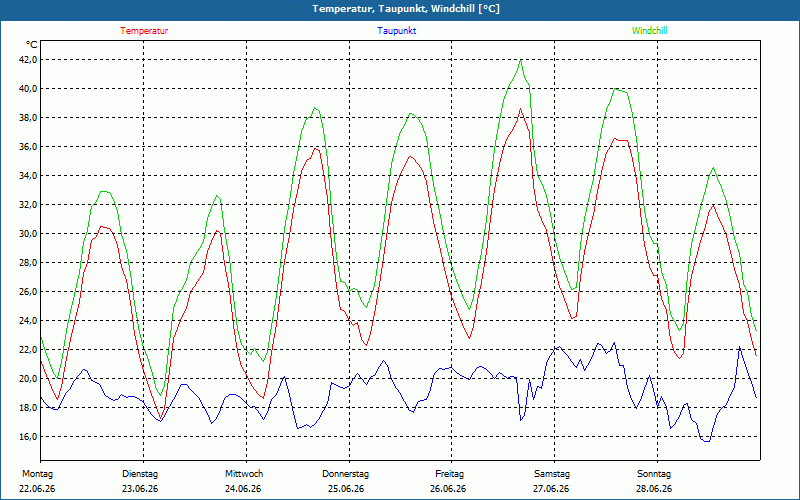This screenshot has height=500, width=800.
Task: Click the 22,0 y-axis value
Action: tap(29, 350)
